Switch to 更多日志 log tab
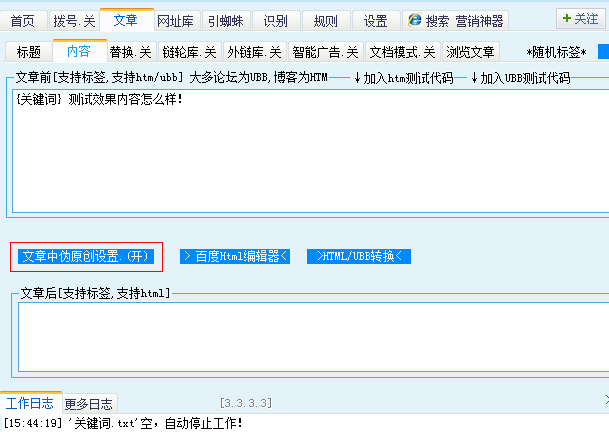The width and height of the screenshot is (609, 432). tap(89, 404)
